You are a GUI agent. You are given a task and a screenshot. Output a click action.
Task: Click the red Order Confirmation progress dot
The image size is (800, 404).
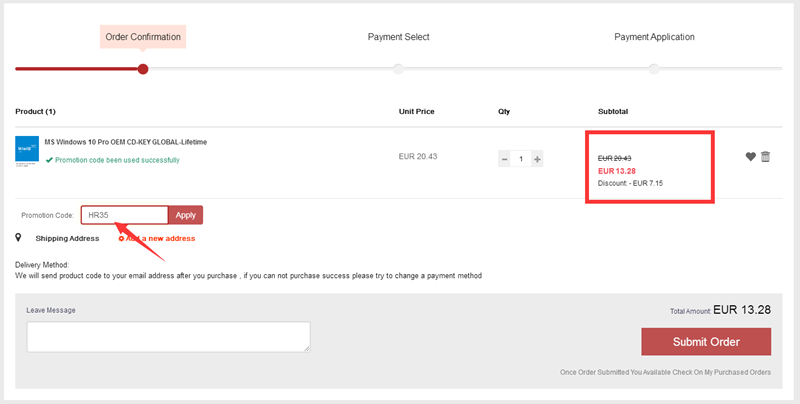click(x=143, y=69)
